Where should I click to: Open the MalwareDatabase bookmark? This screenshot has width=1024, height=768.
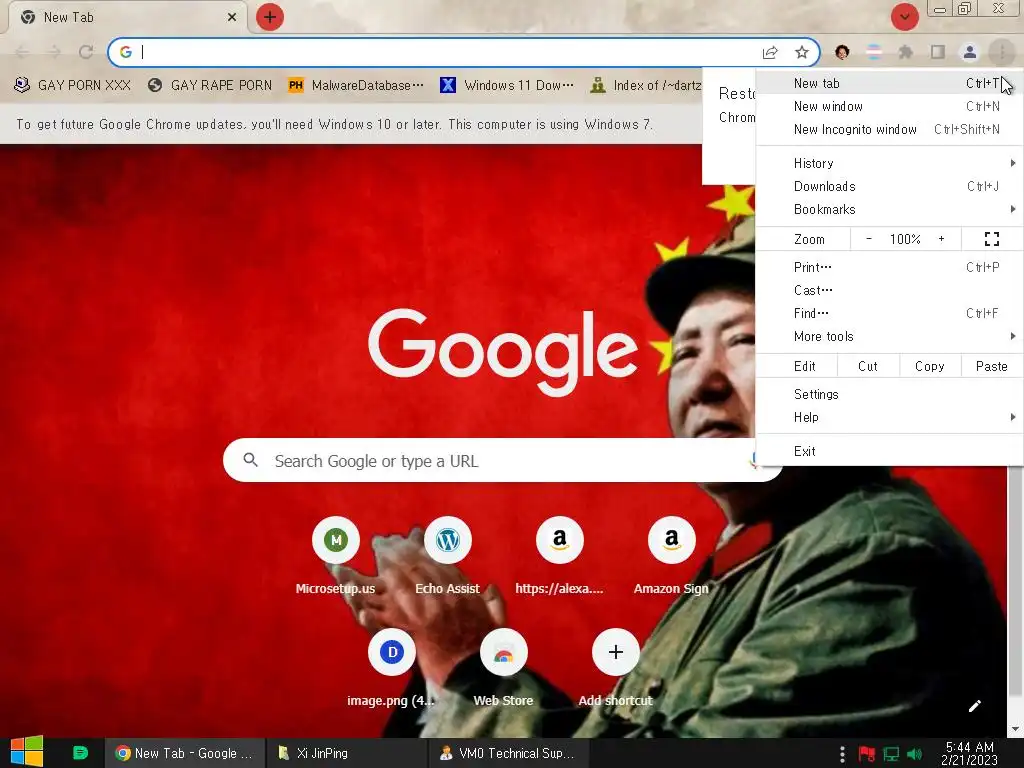point(356,86)
